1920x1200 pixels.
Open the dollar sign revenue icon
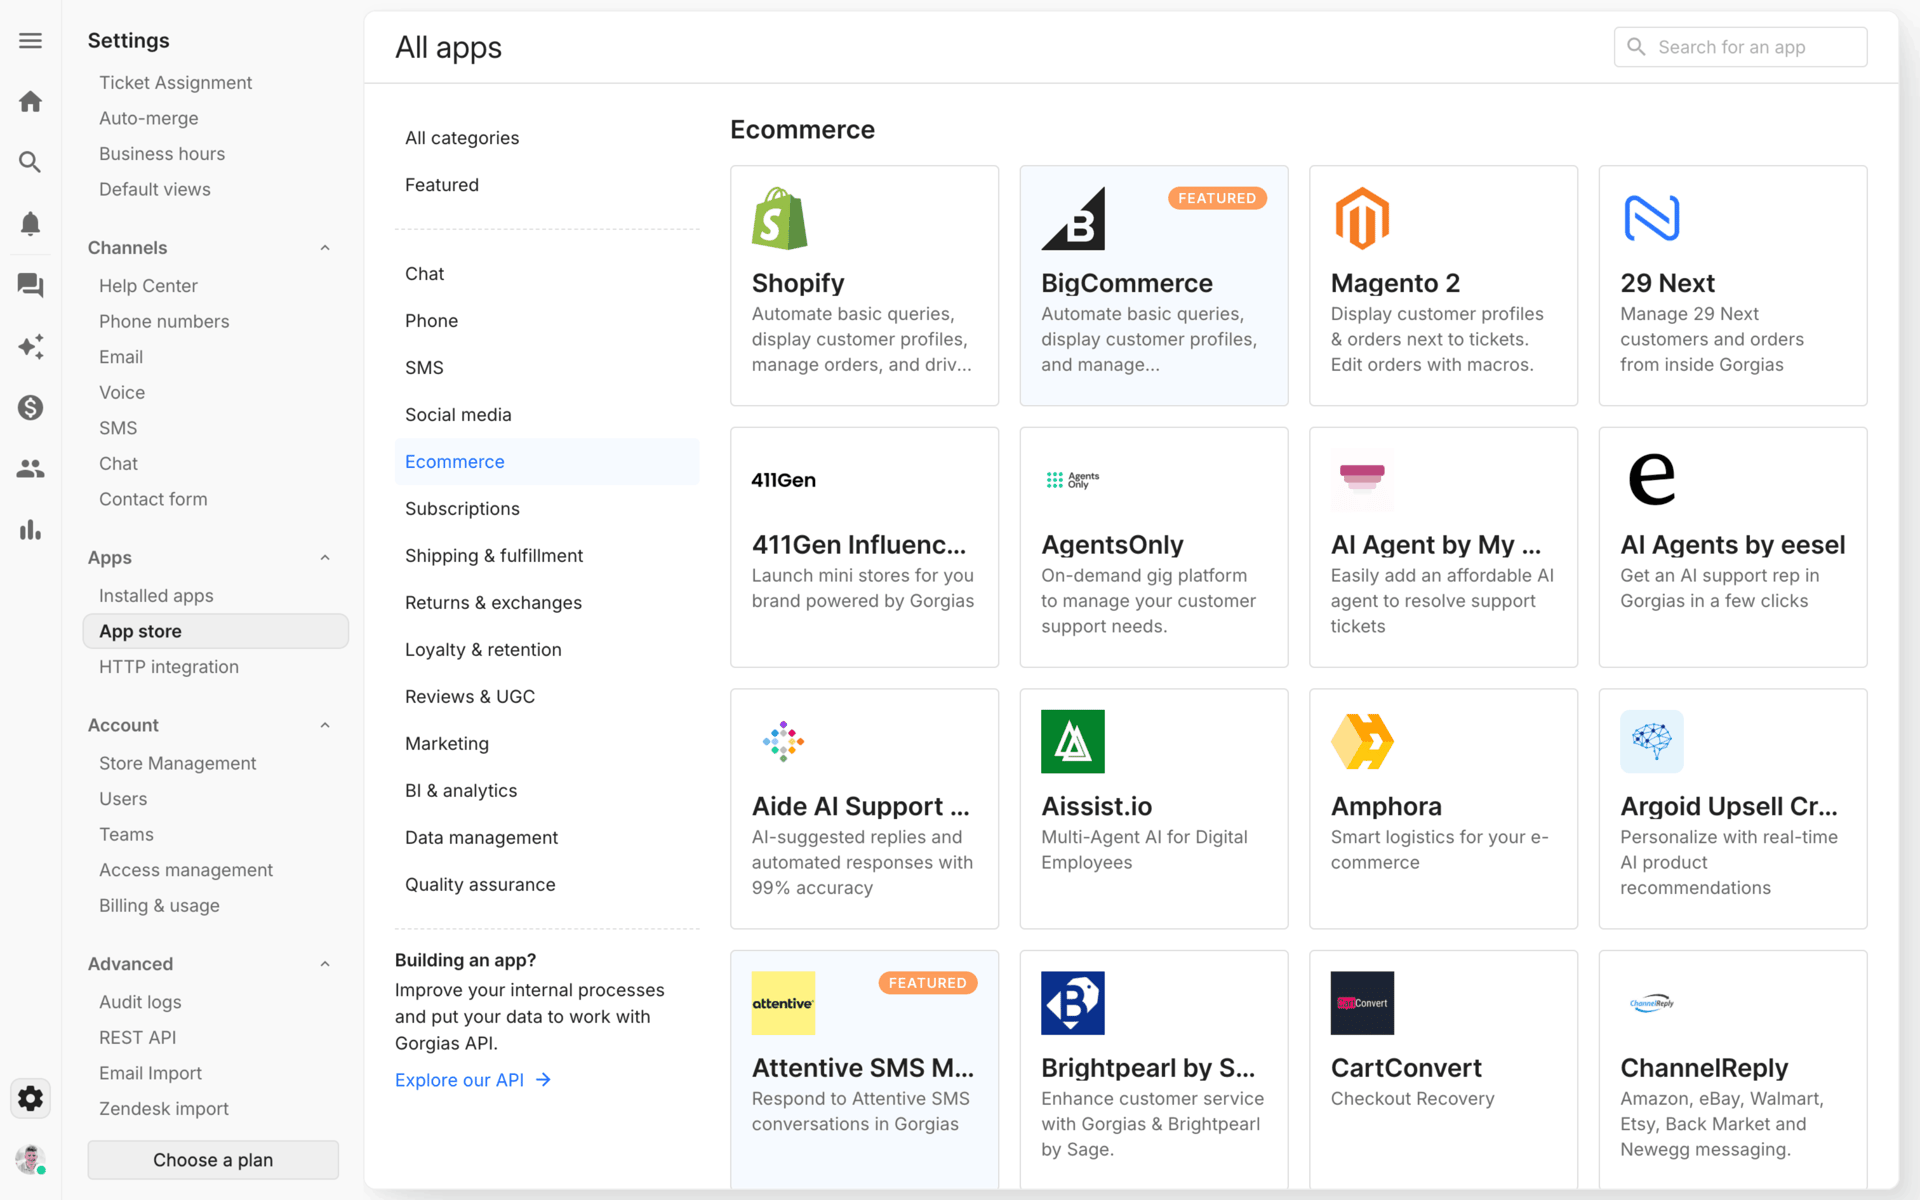point(30,407)
